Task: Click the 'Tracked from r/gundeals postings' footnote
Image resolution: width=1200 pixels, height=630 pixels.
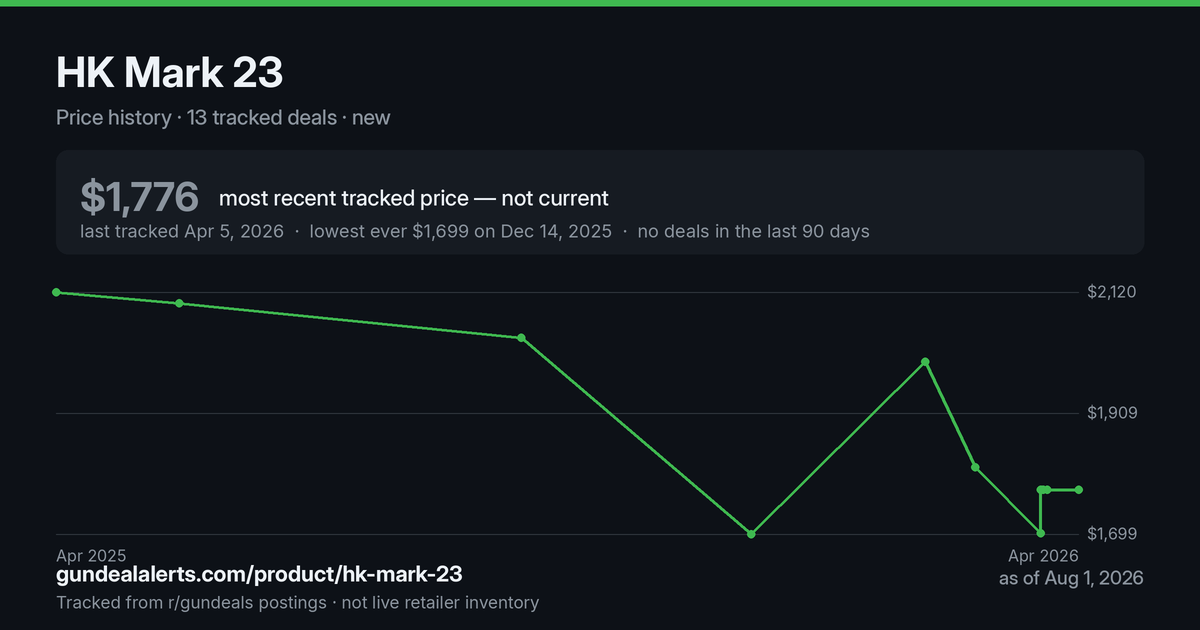Action: (190, 602)
